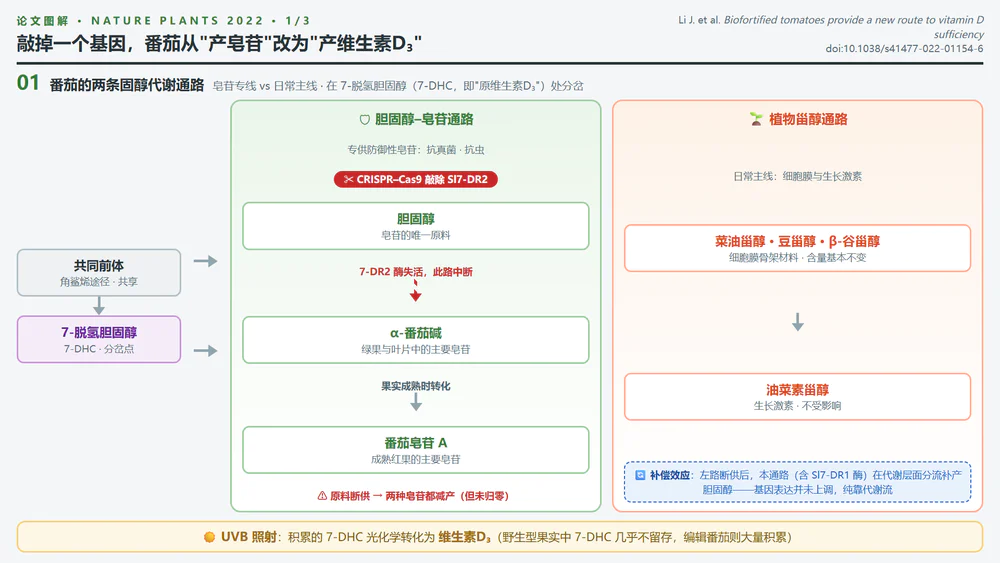Click the 皂苷的唯一原料 subtitle
This screenshot has height=563, width=1000.
click(416, 235)
